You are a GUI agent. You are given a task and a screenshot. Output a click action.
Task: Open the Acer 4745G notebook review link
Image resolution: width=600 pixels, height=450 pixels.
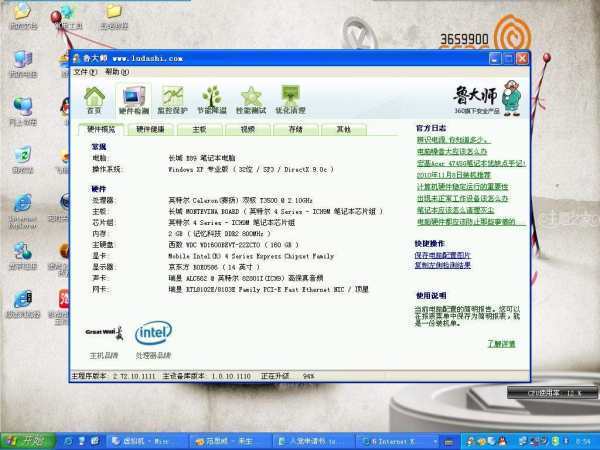(x=471, y=163)
